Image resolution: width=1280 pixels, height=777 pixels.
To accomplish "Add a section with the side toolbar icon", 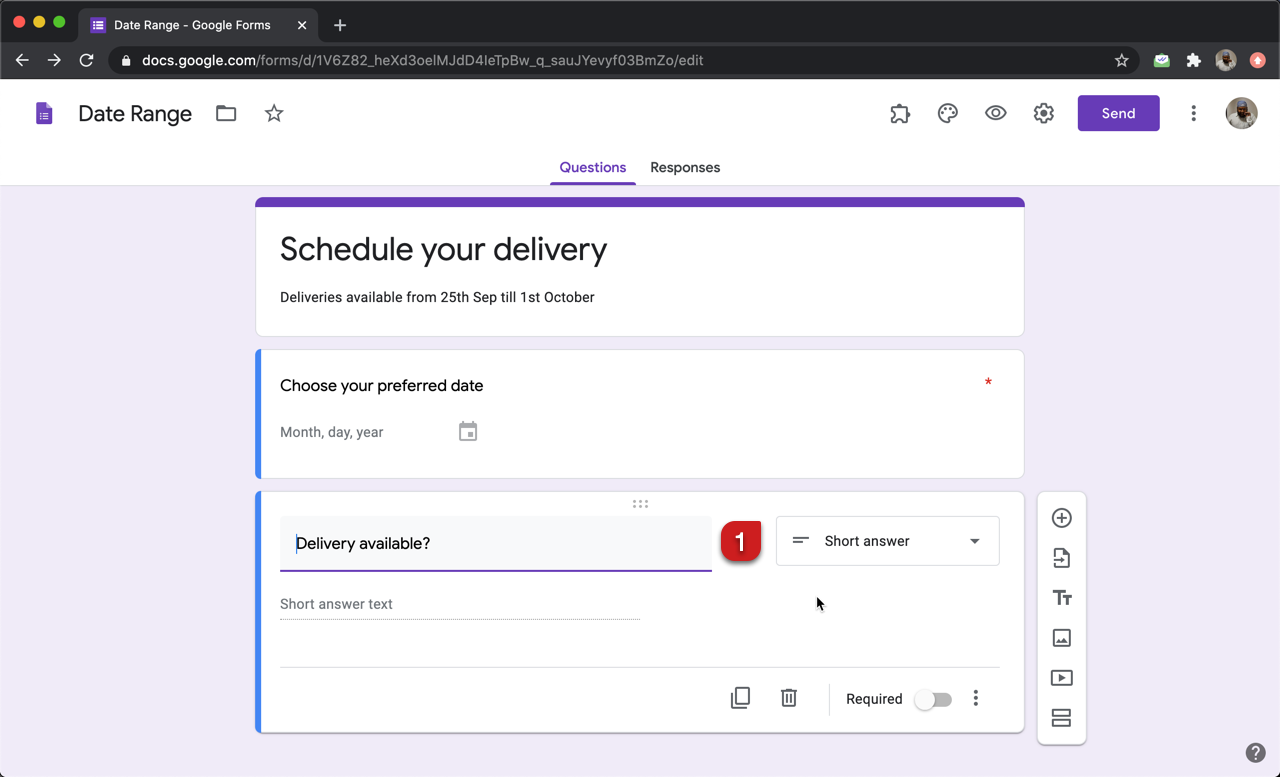I will click(1062, 718).
